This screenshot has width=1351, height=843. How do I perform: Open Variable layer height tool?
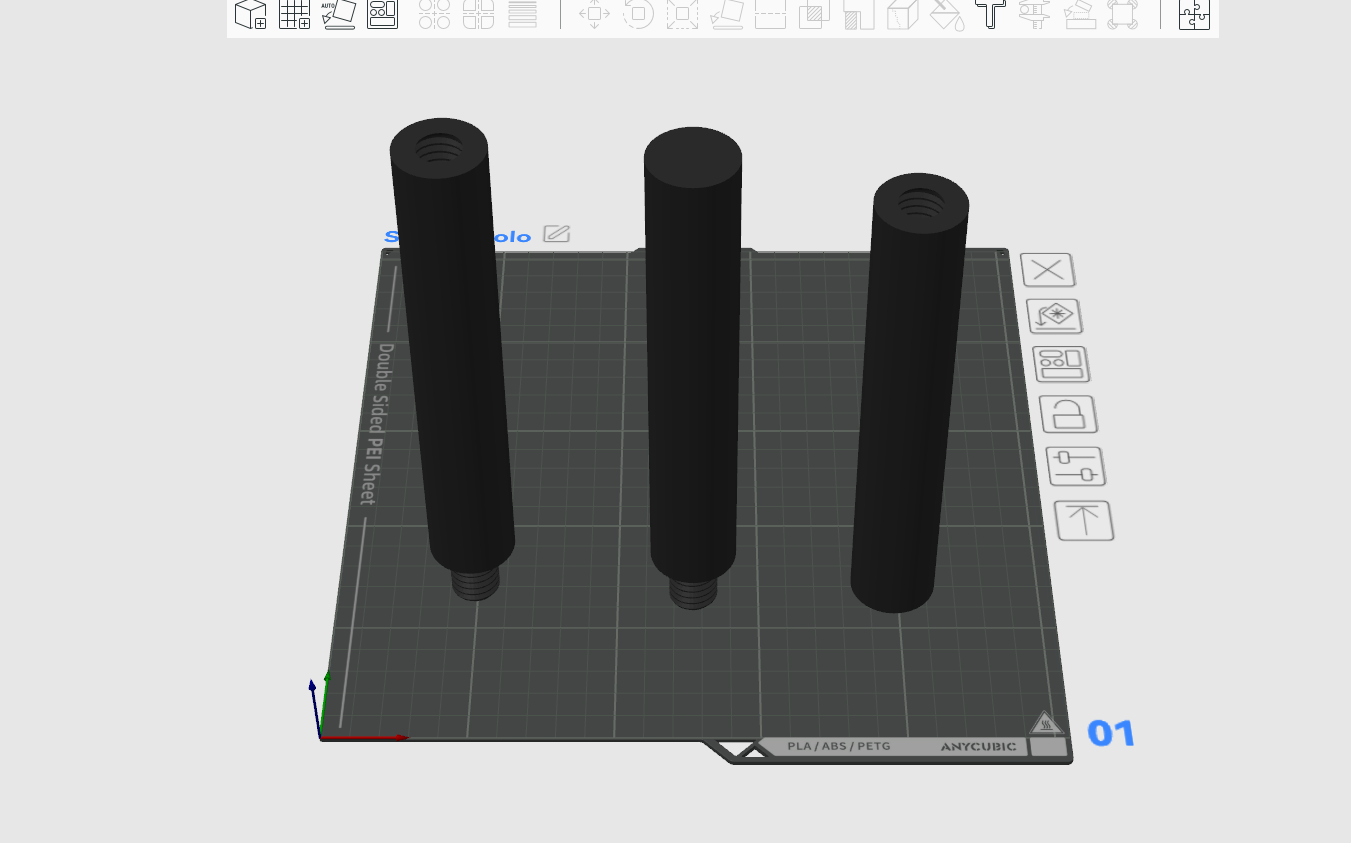pyautogui.click(x=523, y=14)
